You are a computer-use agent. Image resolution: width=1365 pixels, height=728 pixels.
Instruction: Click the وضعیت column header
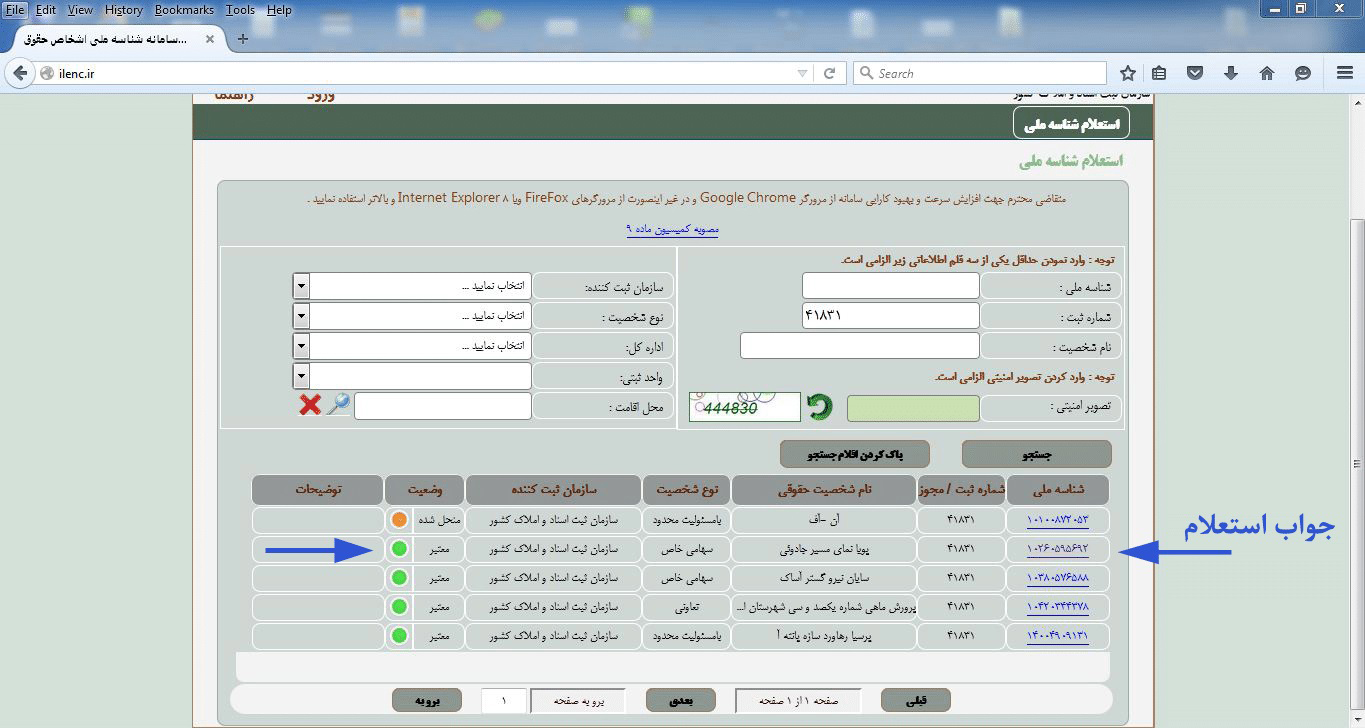click(425, 490)
